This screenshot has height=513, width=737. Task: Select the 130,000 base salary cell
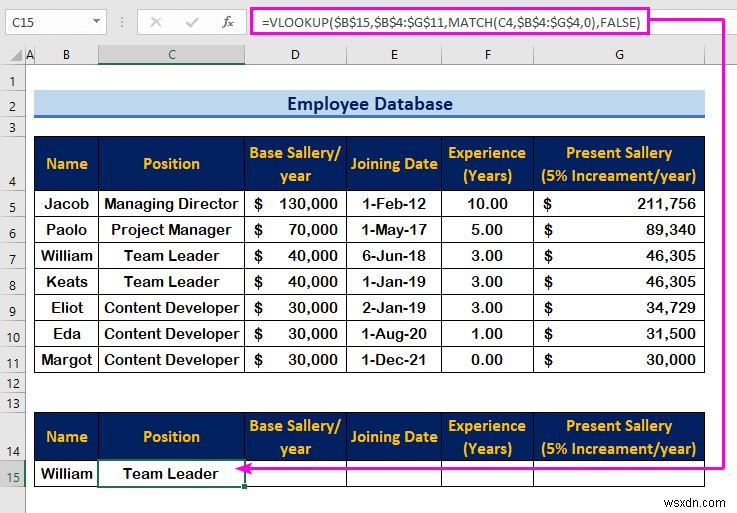pos(295,204)
